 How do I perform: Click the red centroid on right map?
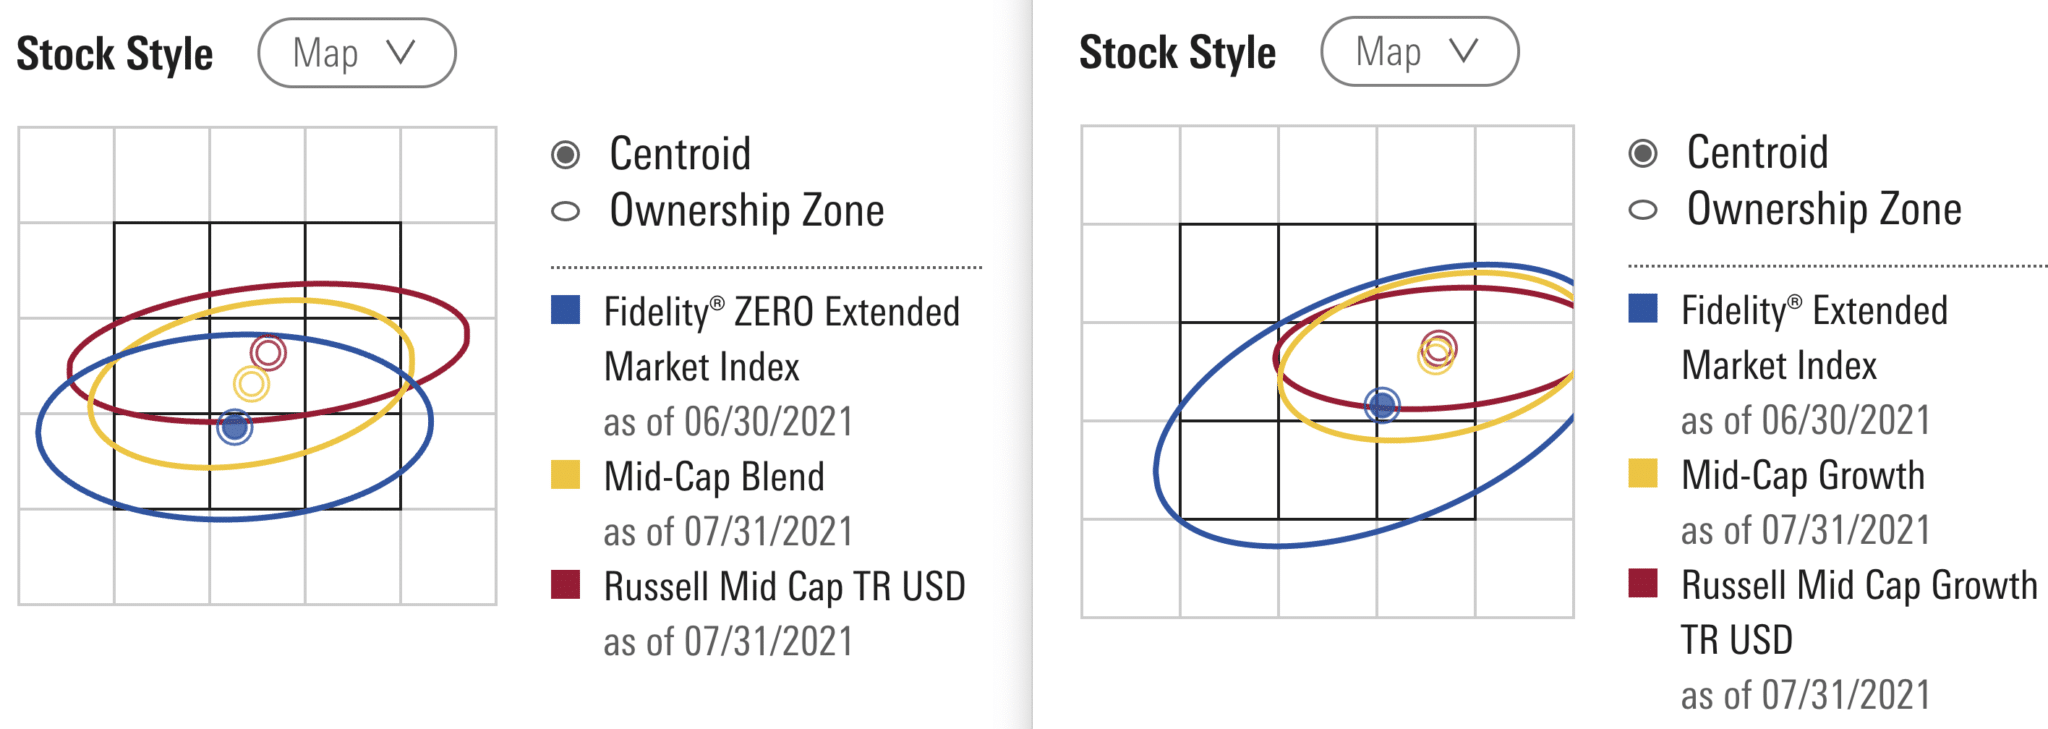click(1439, 347)
